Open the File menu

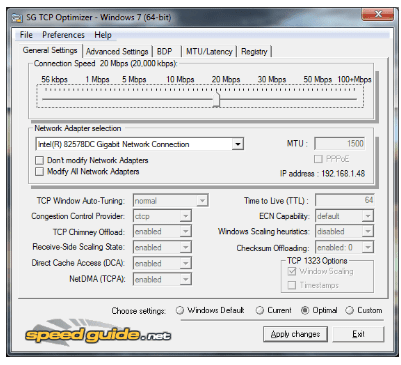[26, 35]
